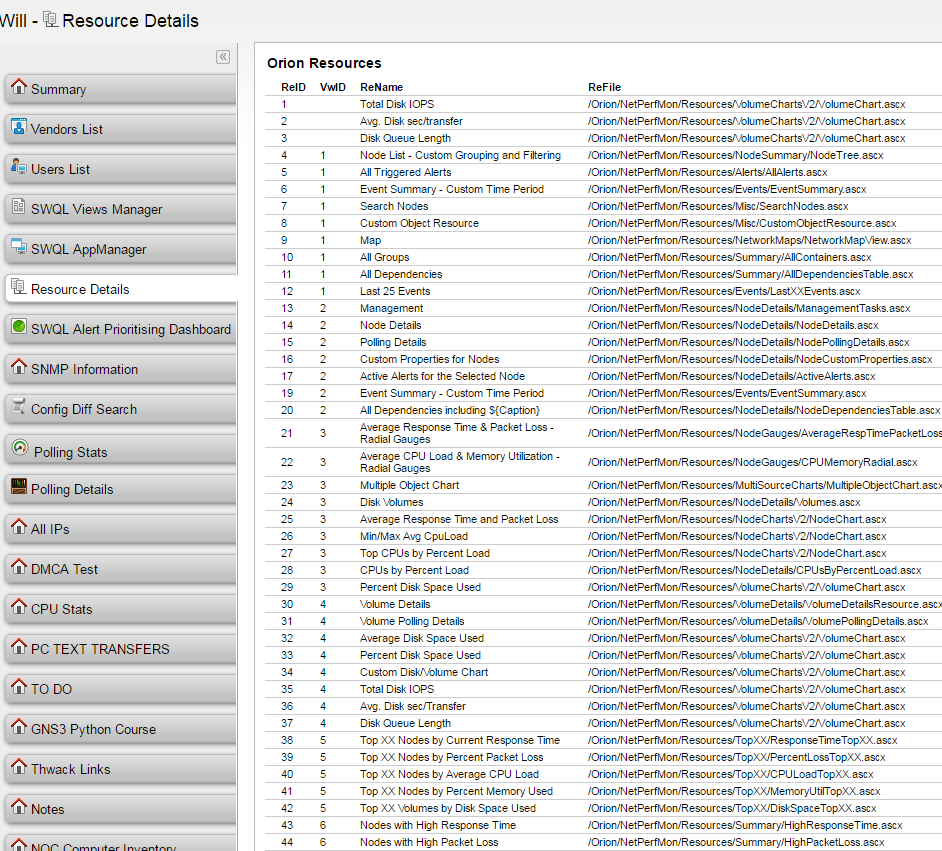
Task: Click the Thwack Links home icon
Action: point(19,767)
